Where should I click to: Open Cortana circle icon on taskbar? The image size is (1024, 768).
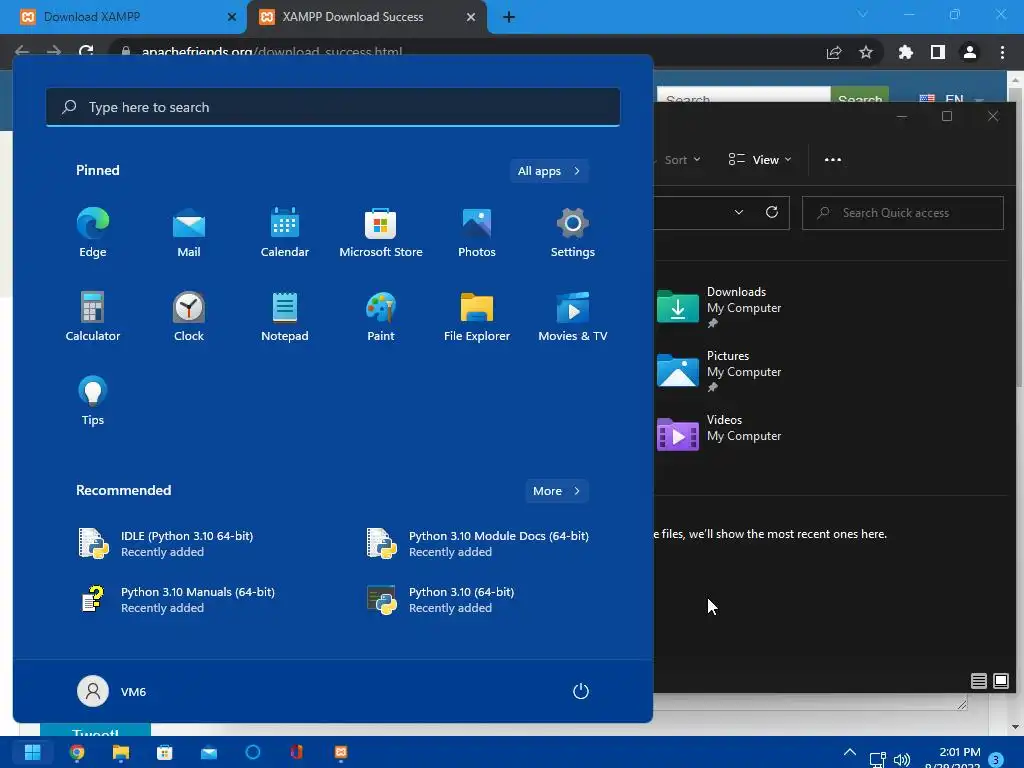(253, 752)
